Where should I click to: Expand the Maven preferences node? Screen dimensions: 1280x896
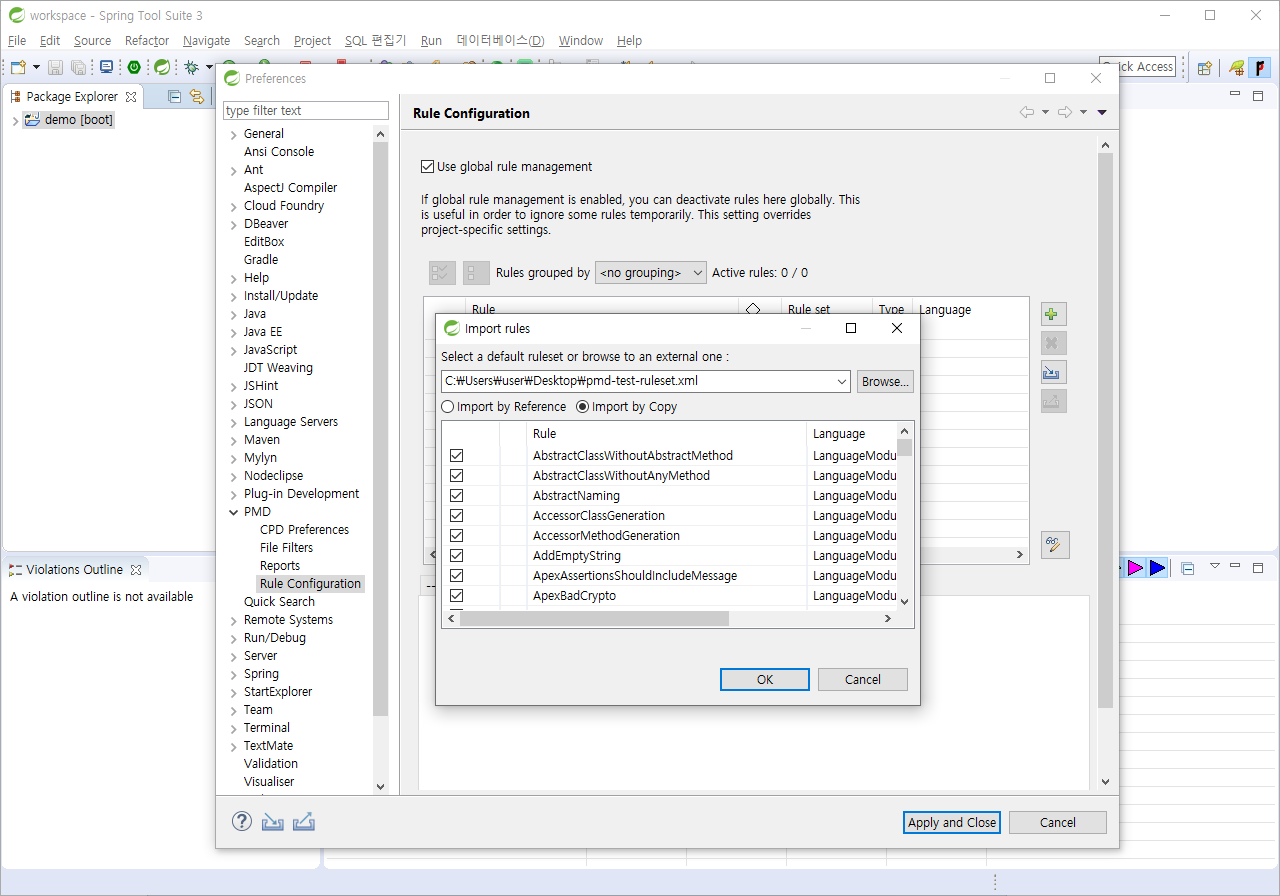tap(233, 440)
